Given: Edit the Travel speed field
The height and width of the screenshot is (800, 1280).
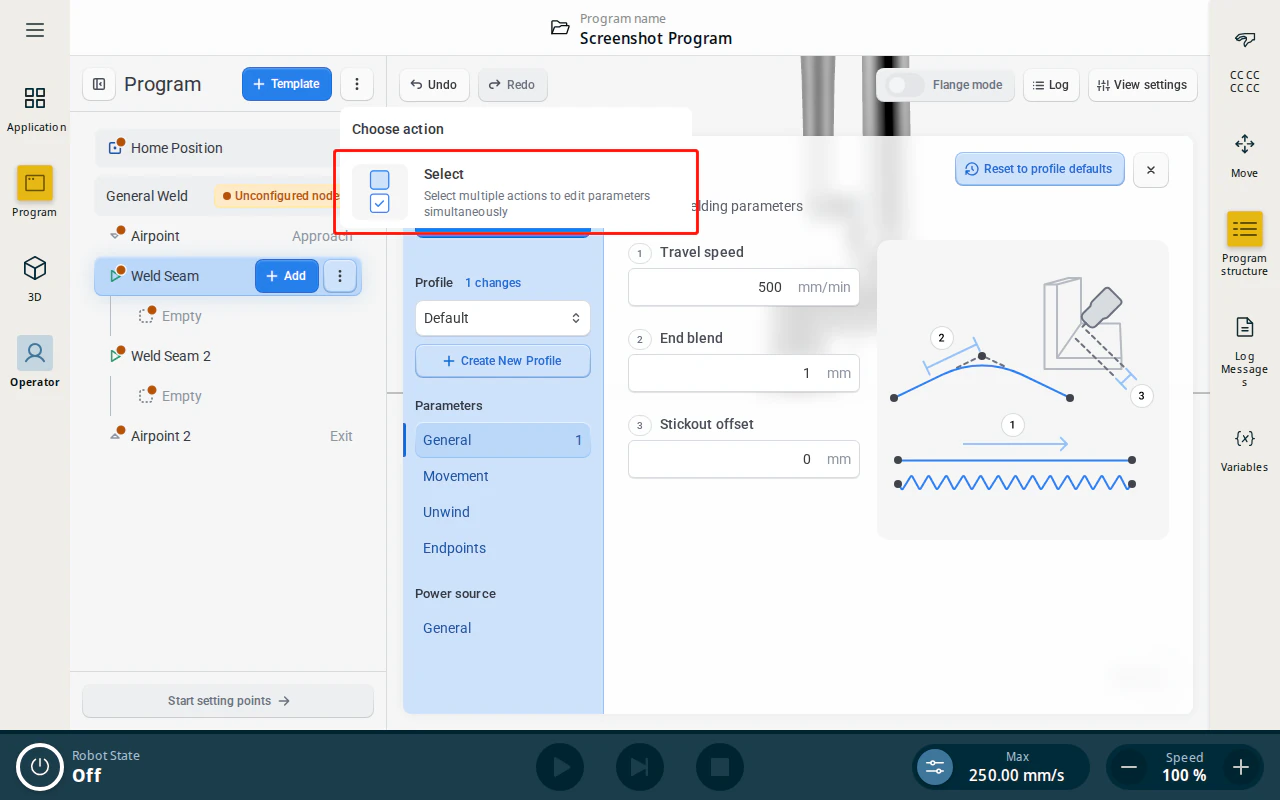Looking at the screenshot, I should 743,287.
